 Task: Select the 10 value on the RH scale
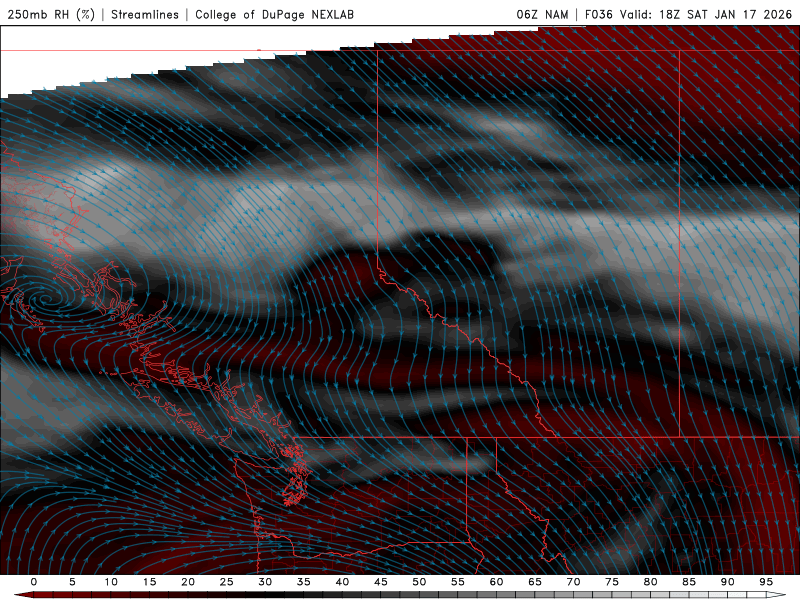tap(111, 582)
